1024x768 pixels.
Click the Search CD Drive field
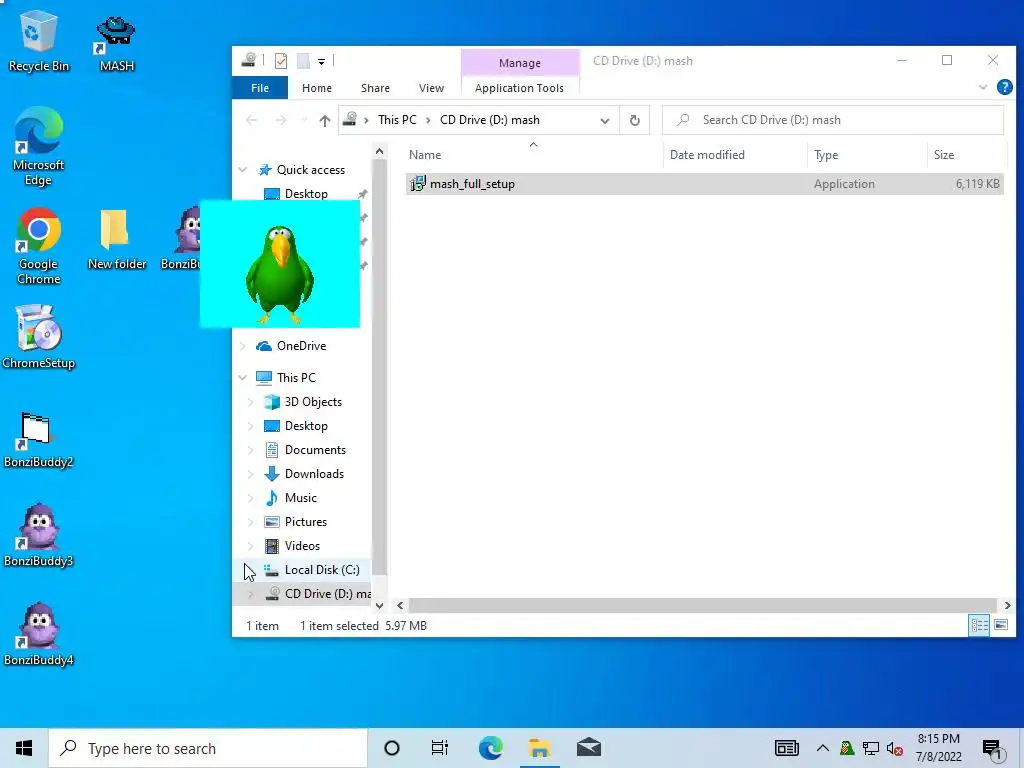click(833, 120)
